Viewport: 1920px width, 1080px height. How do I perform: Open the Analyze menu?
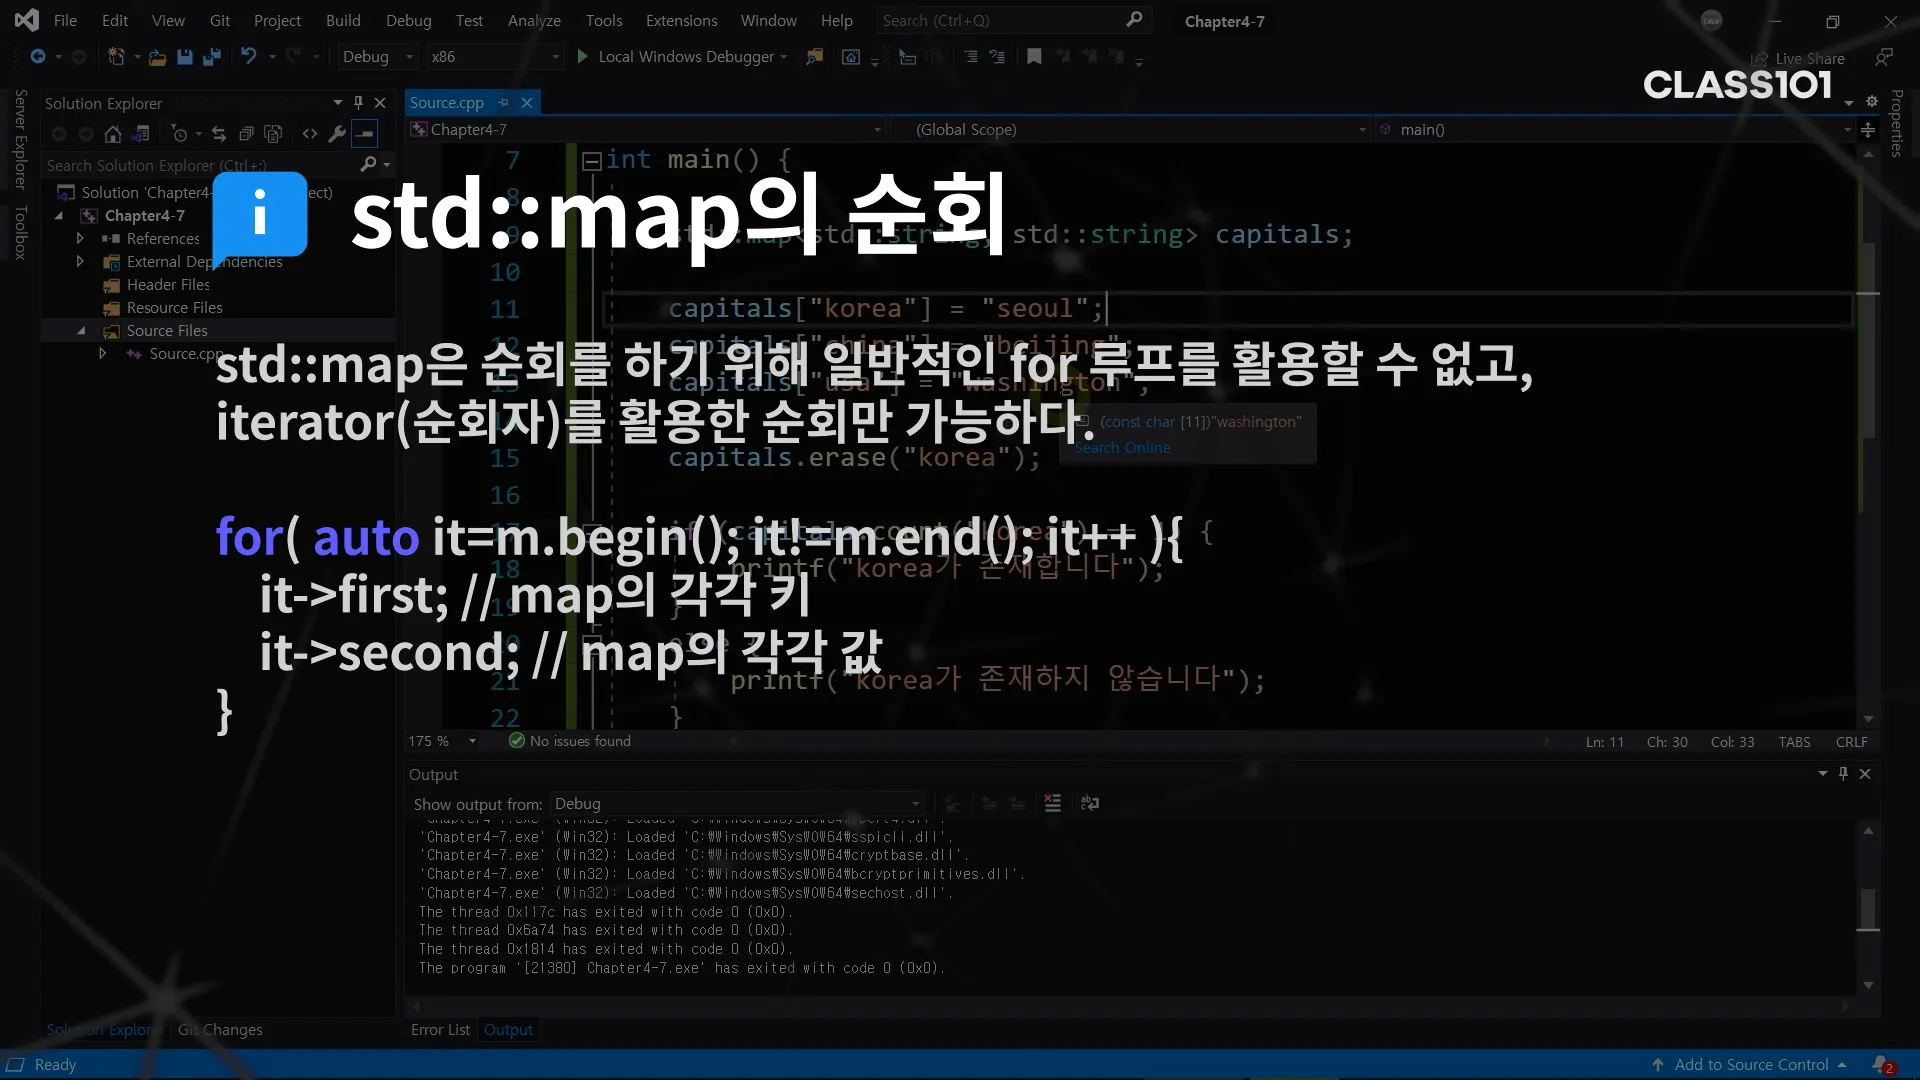[533, 21]
